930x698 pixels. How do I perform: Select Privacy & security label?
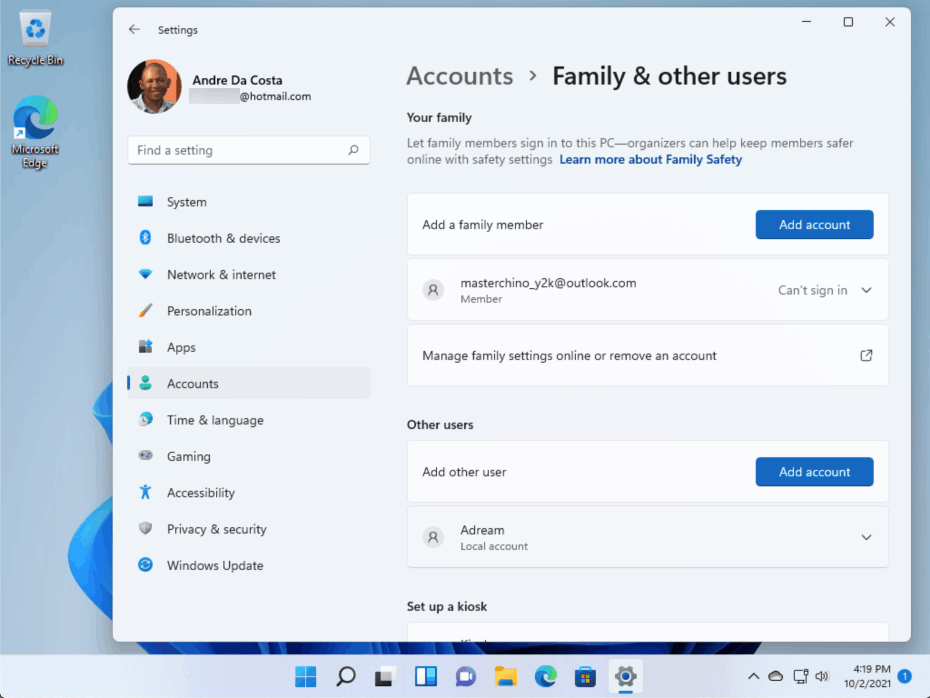[x=216, y=529]
